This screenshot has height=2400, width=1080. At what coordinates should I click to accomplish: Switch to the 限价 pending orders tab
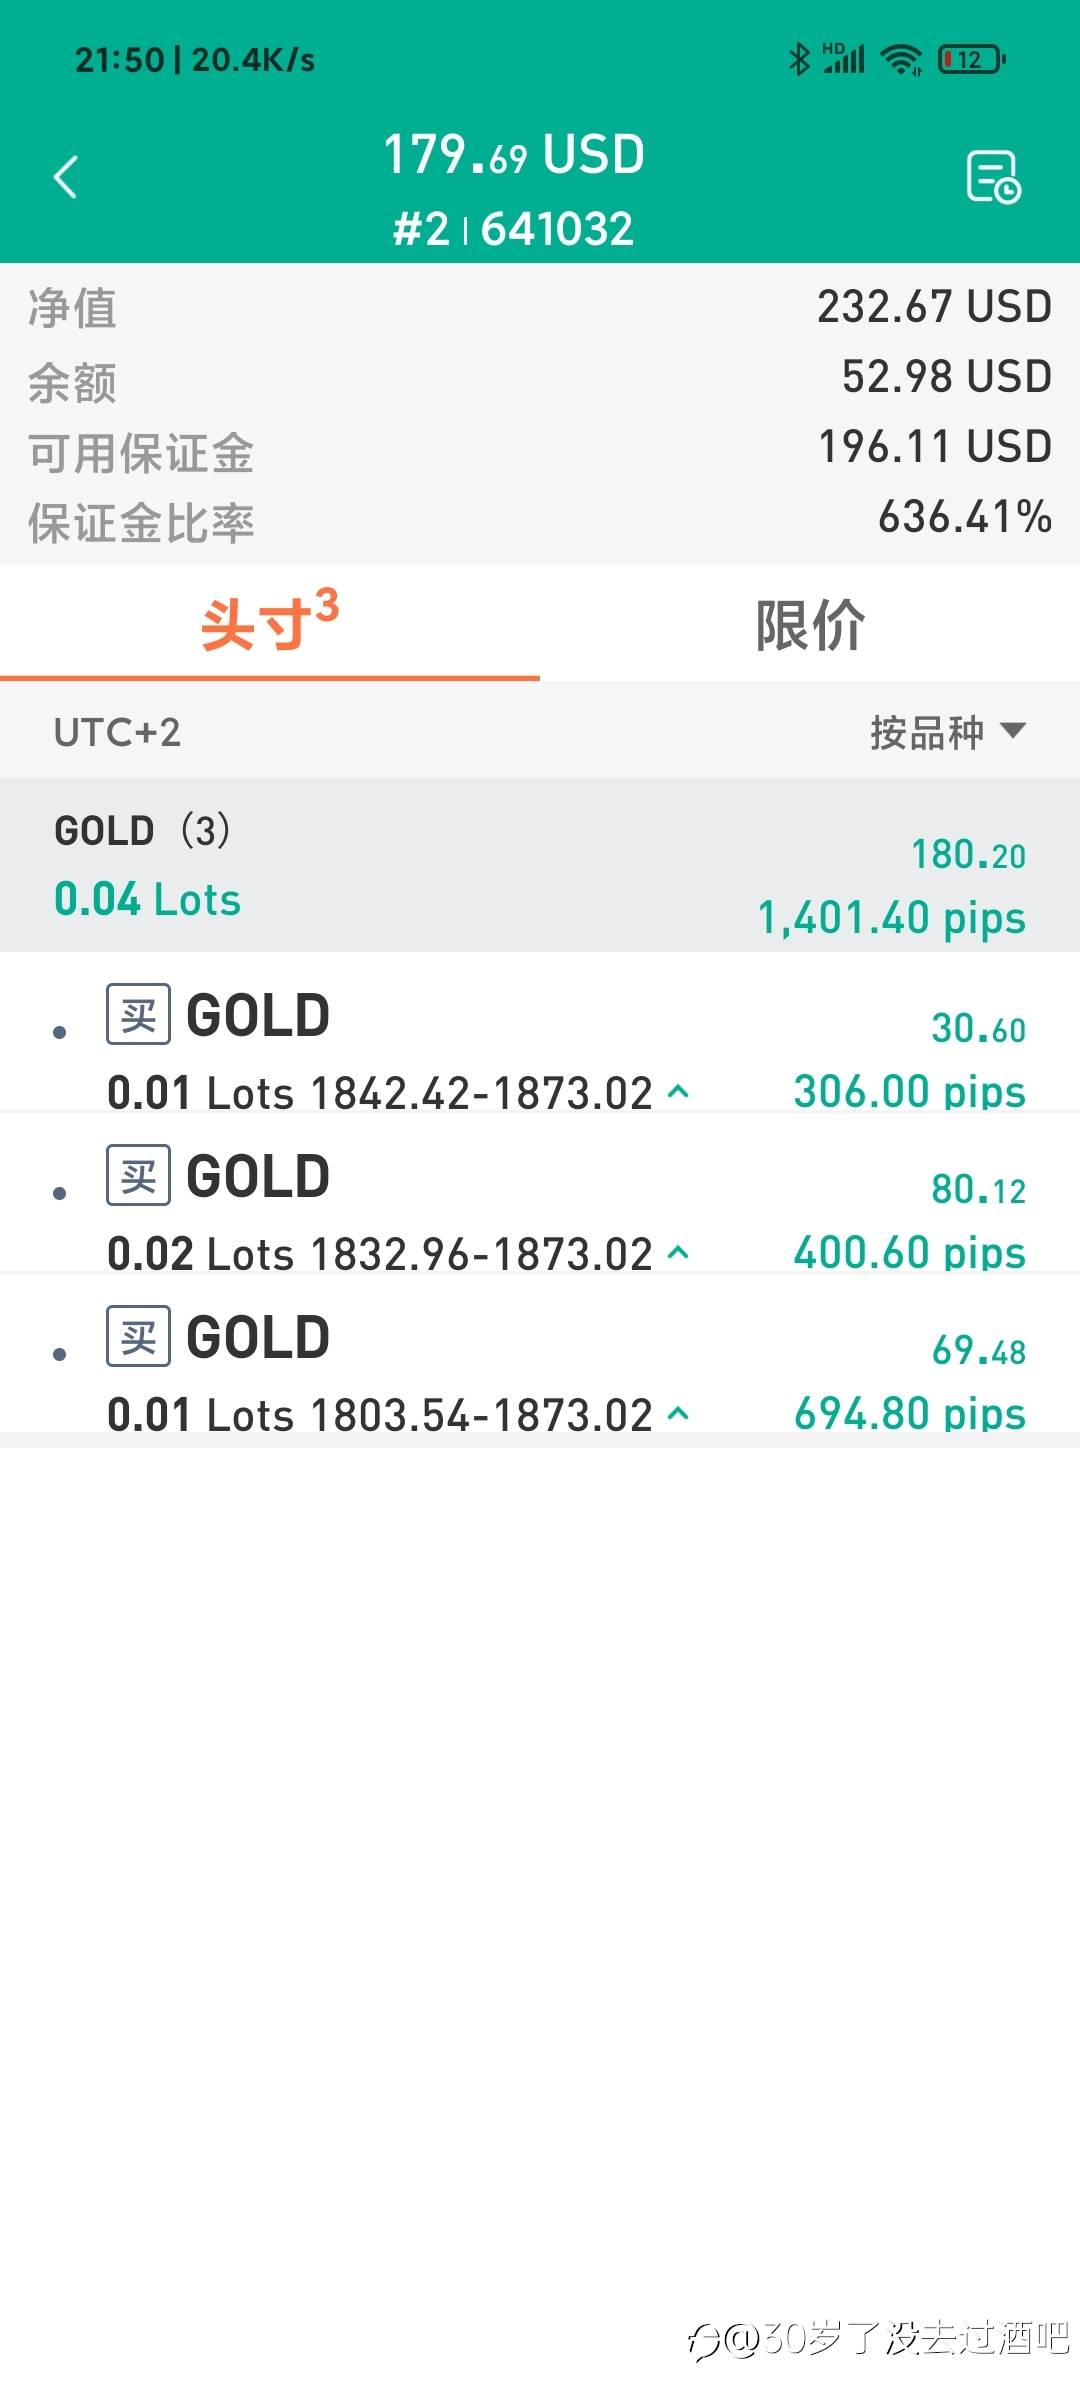[x=810, y=626]
